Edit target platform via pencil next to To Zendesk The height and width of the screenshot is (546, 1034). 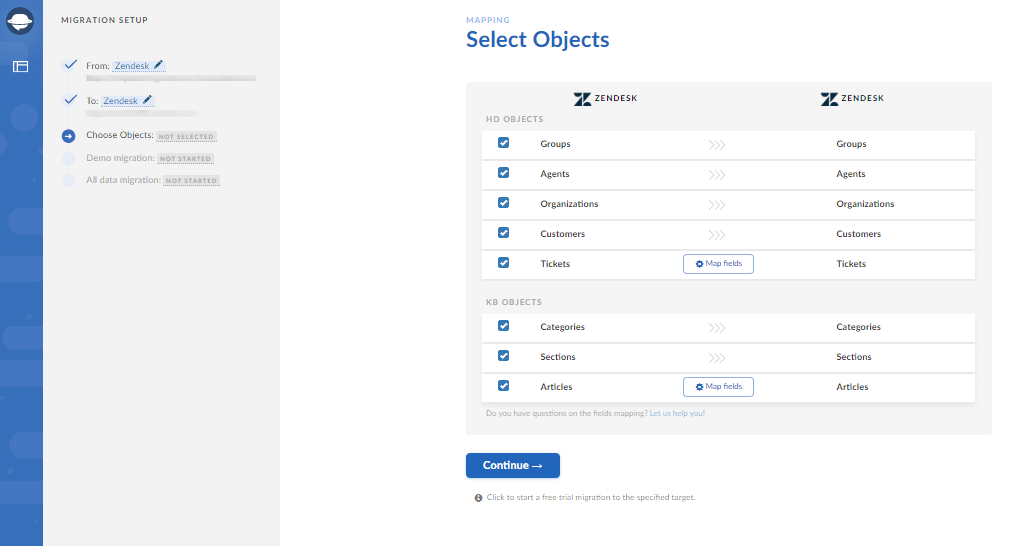coord(148,100)
